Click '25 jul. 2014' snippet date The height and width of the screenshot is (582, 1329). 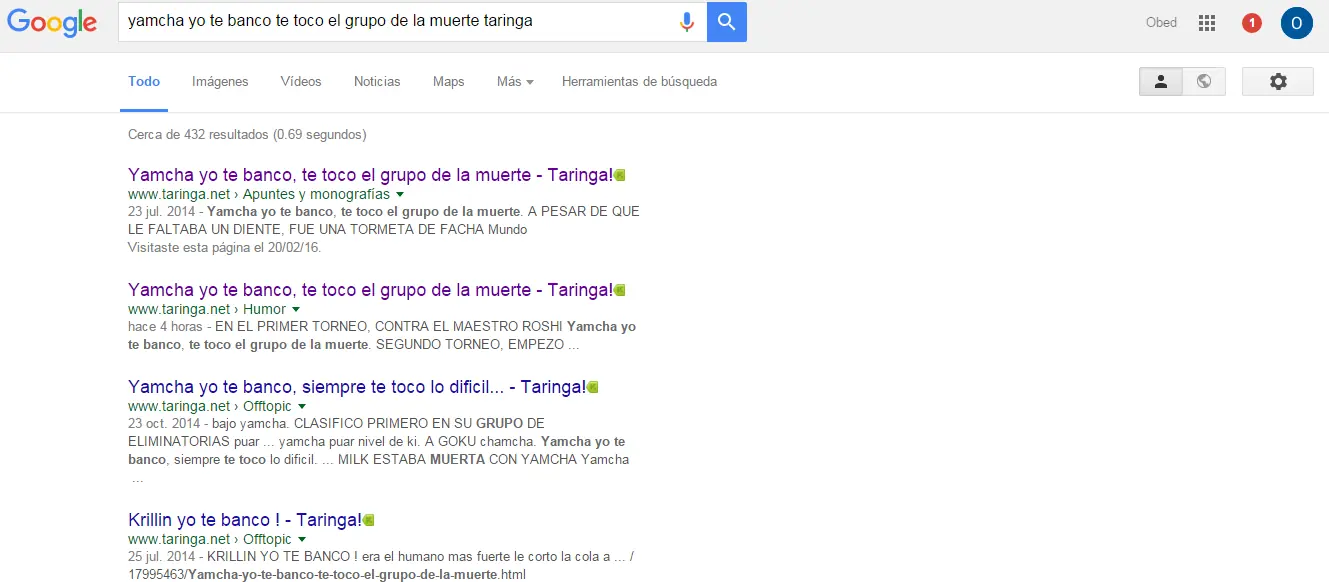[x=162, y=557]
